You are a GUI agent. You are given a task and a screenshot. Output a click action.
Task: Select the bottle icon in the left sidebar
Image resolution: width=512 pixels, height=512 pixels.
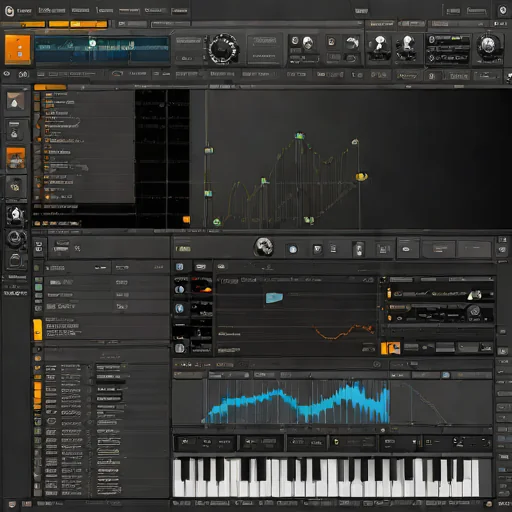[x=14, y=130]
